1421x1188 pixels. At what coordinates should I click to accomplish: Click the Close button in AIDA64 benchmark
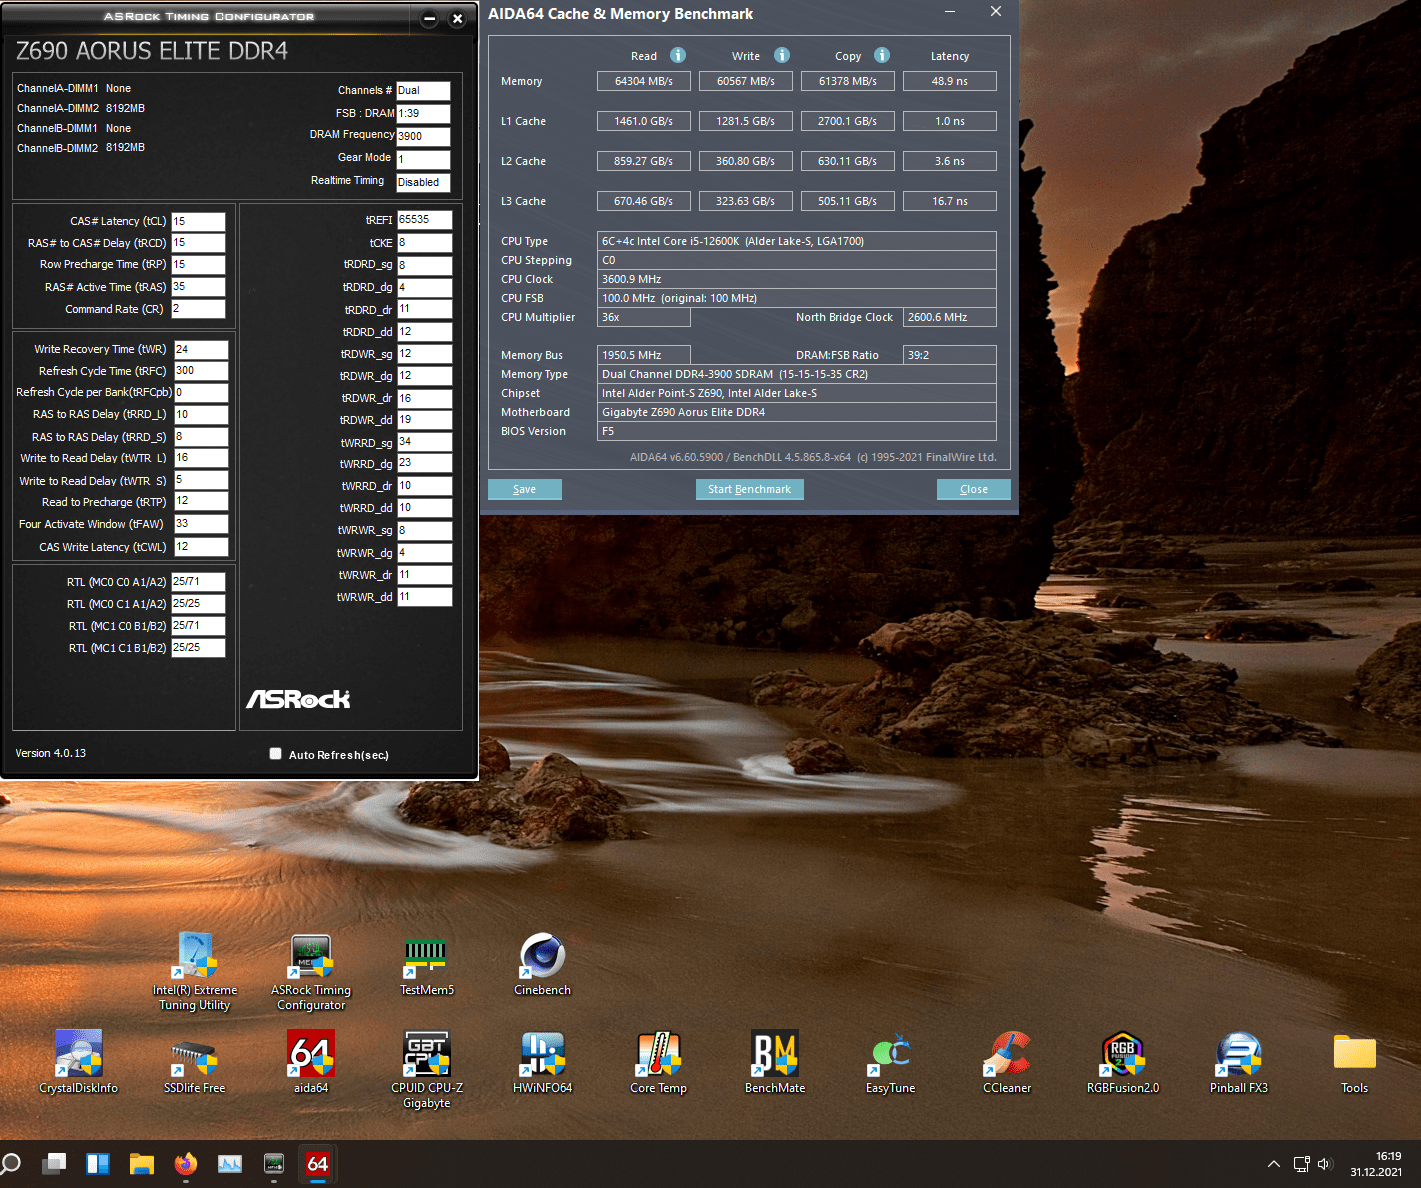coord(974,489)
